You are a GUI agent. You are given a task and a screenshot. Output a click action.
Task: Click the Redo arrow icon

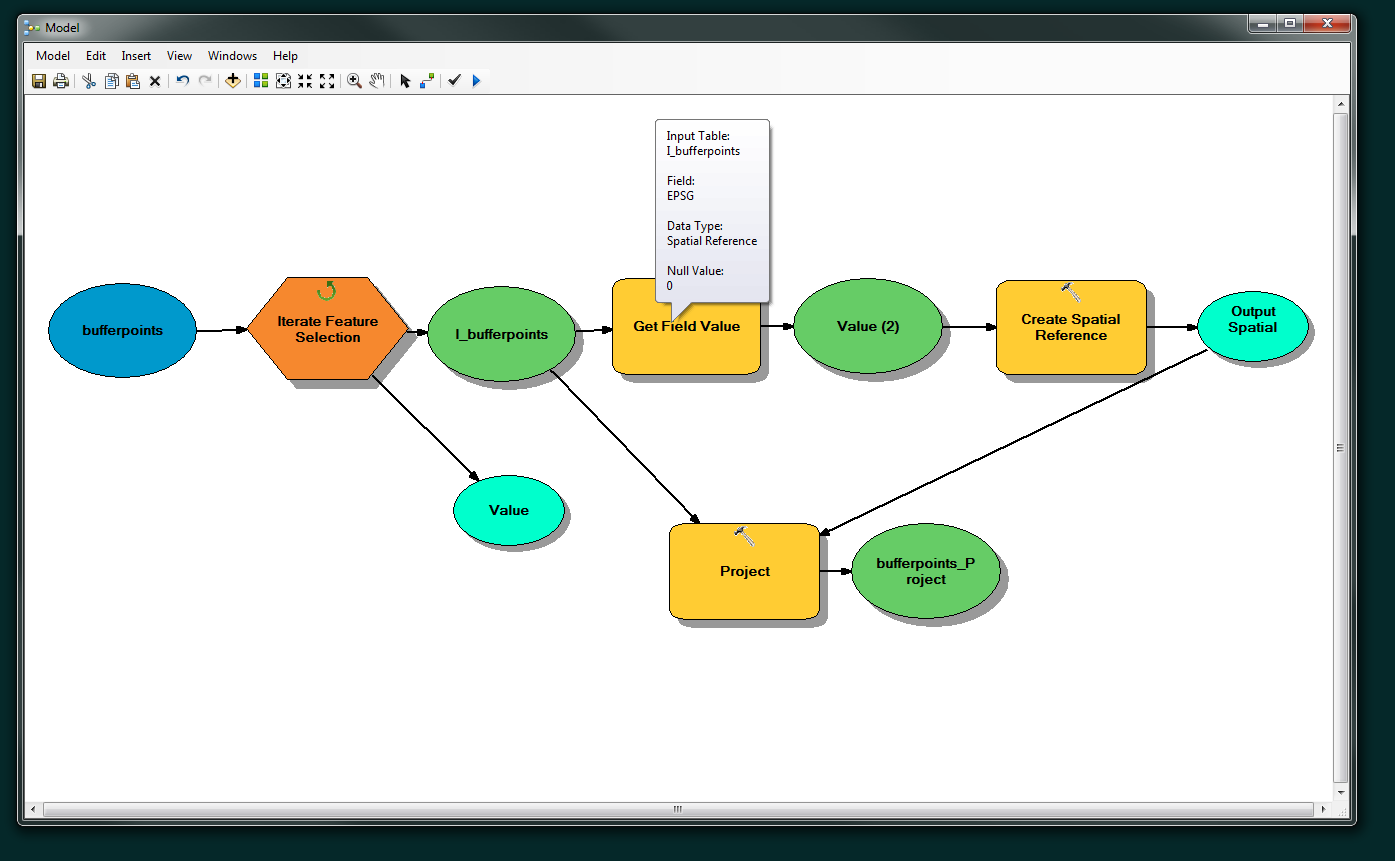point(205,81)
